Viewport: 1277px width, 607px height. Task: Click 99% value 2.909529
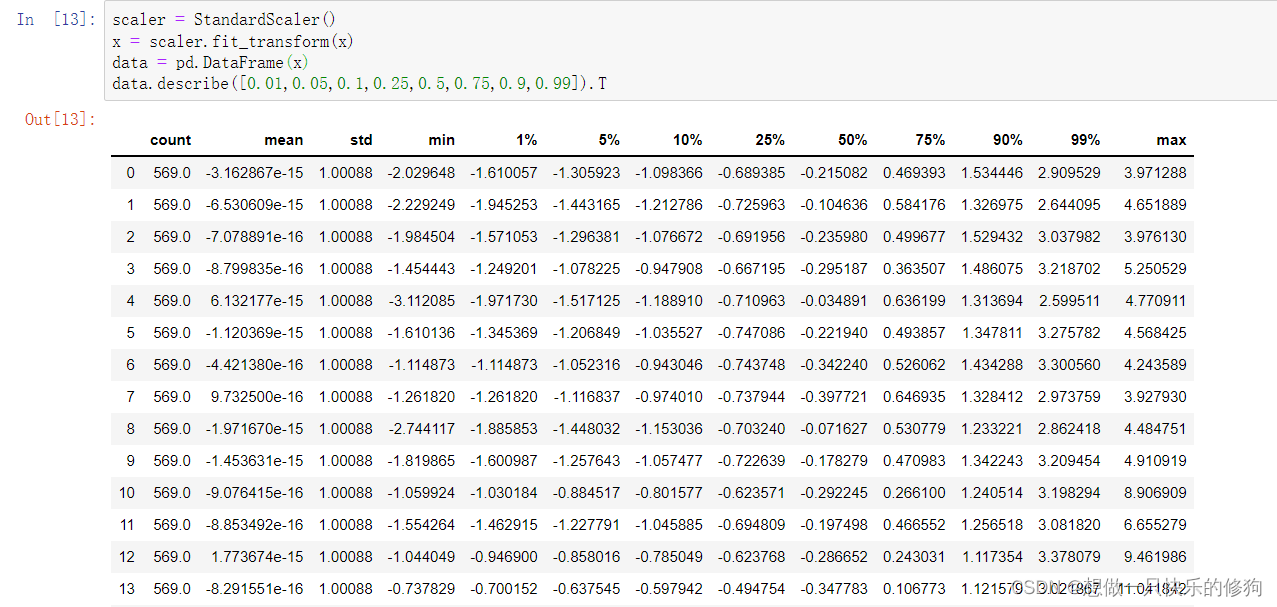tap(1069, 172)
